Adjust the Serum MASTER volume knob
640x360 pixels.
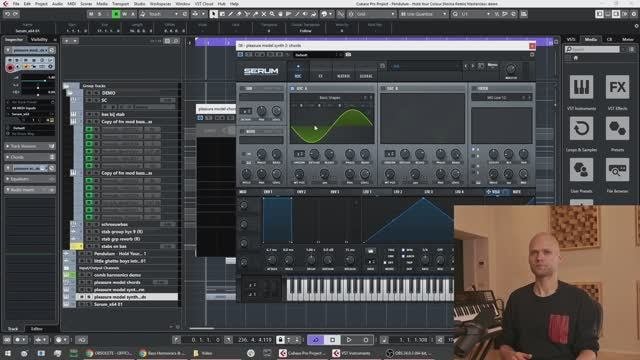coord(511,69)
